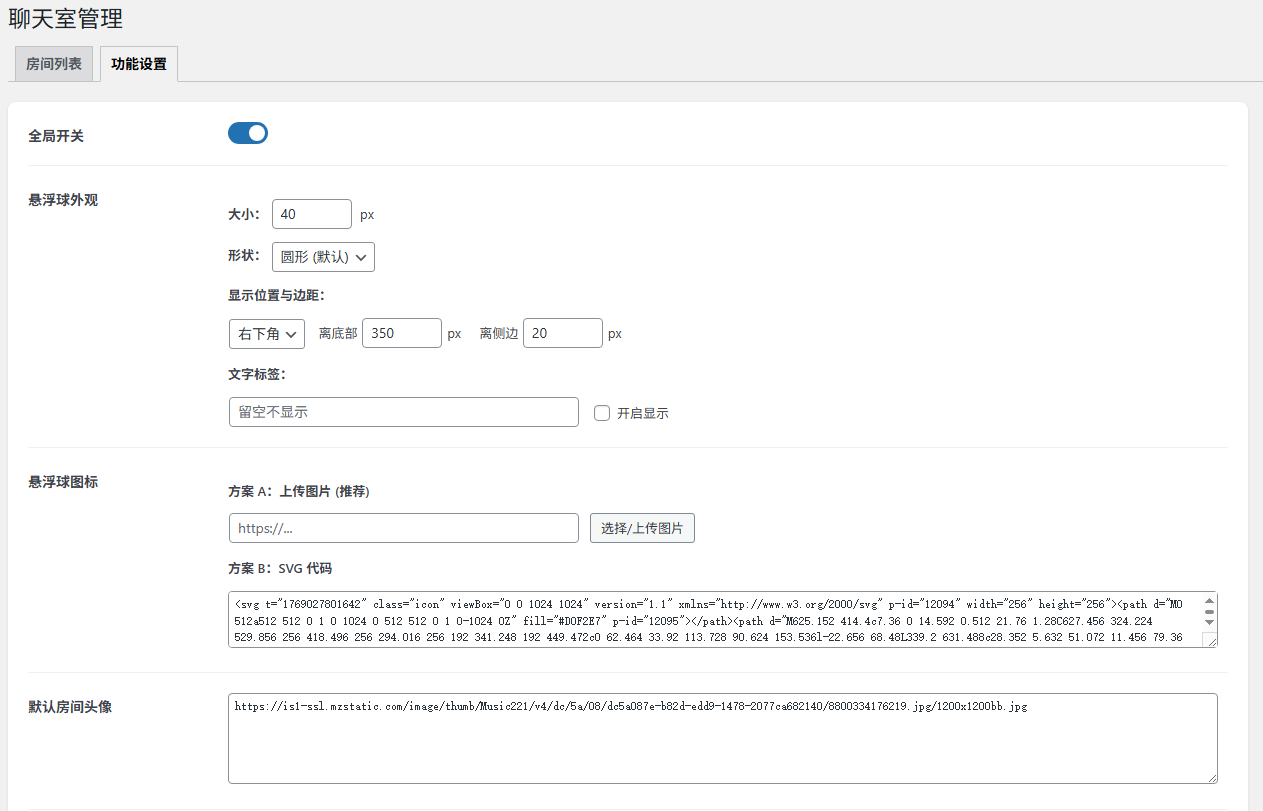This screenshot has height=811, width=1263.
Task: Switch to the 房间列表 tab
Action: click(x=54, y=64)
